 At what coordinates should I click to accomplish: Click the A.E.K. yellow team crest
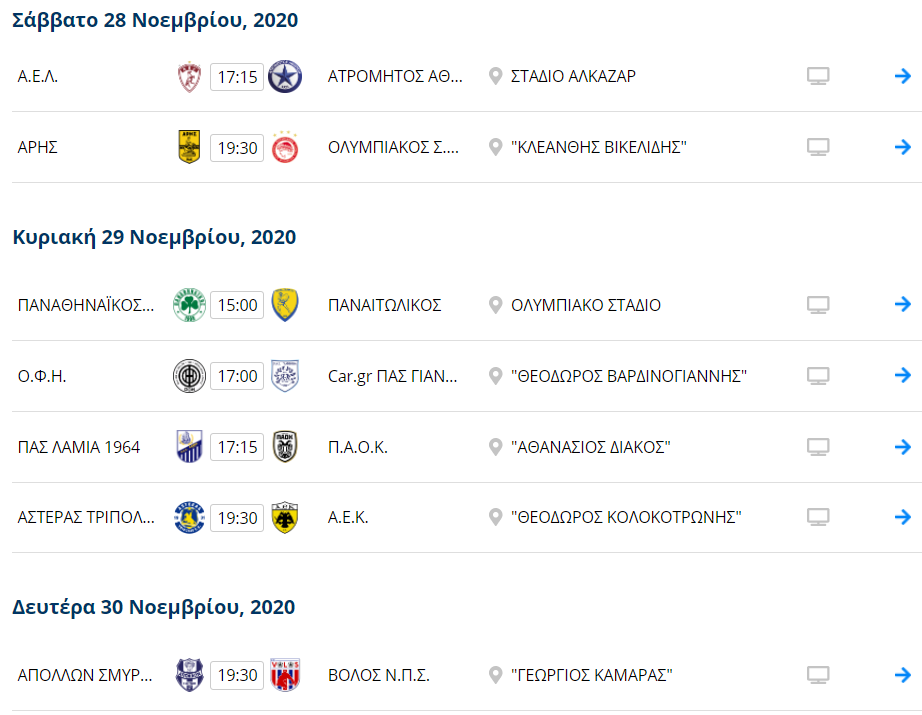tap(285, 518)
